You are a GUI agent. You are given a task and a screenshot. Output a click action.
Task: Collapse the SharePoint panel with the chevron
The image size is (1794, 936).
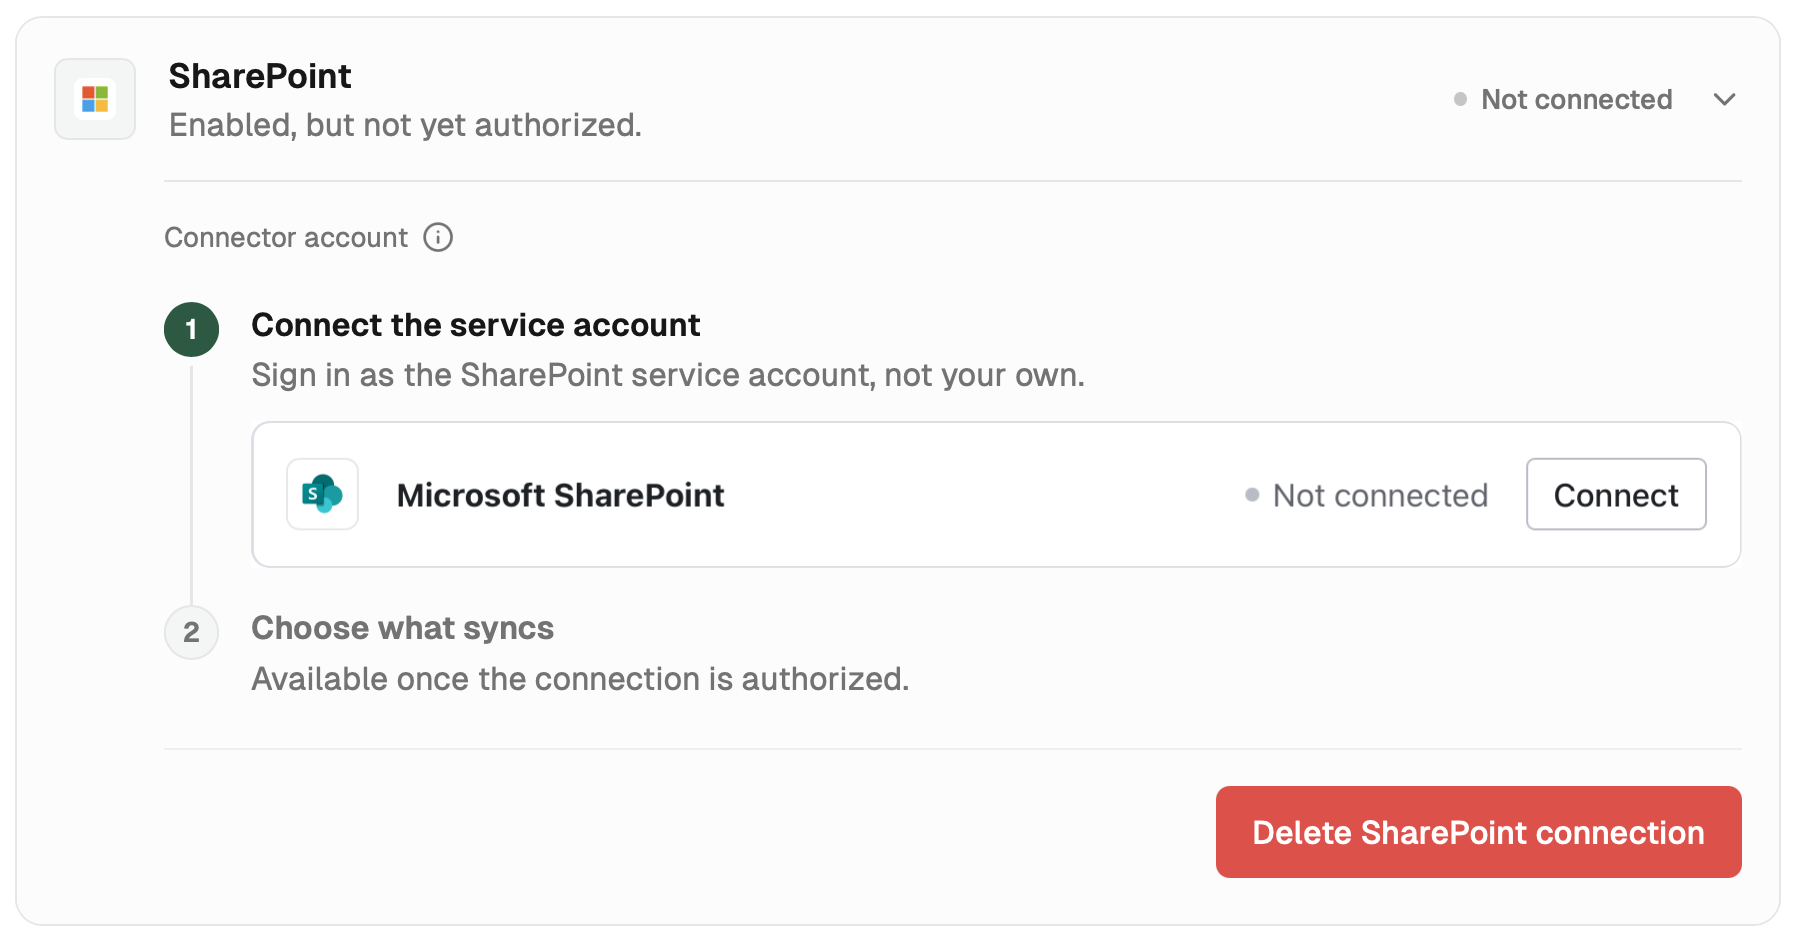coord(1724,99)
